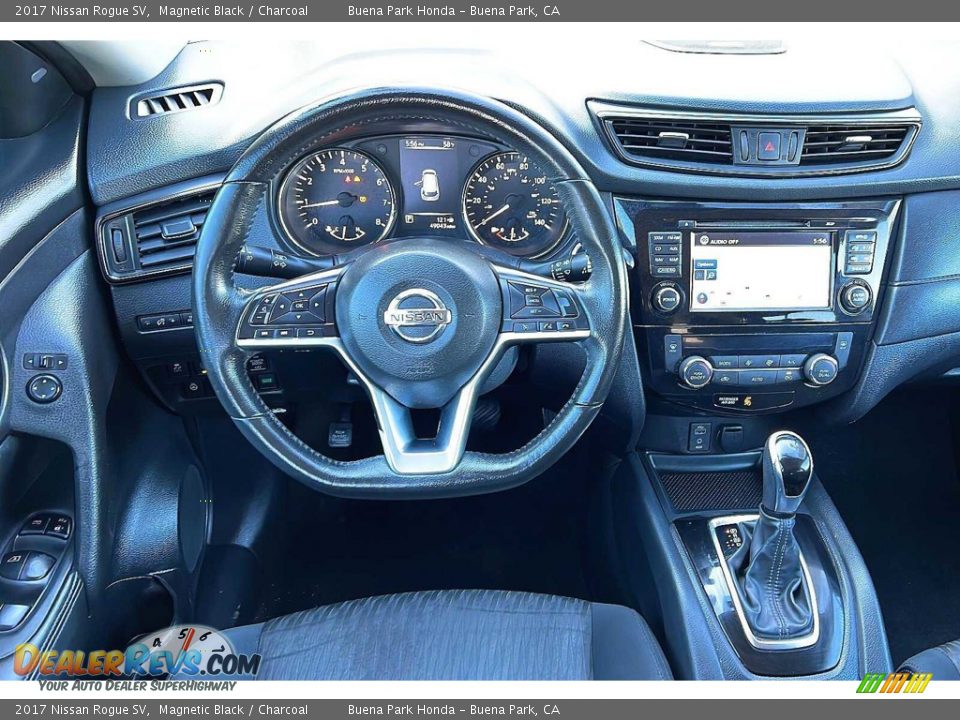Click the speedometer gauge

tap(513, 204)
